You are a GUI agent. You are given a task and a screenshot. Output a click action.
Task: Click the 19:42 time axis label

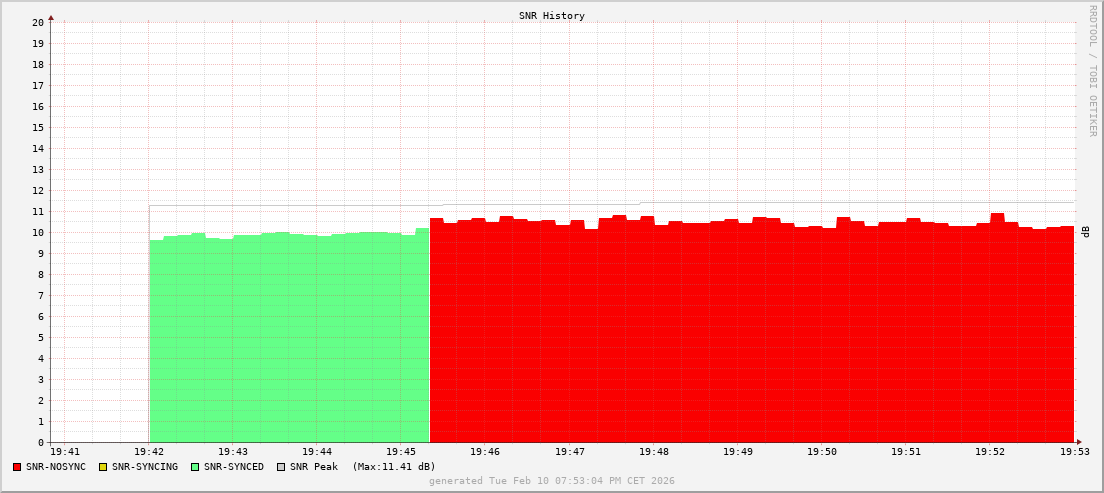pyautogui.click(x=148, y=452)
